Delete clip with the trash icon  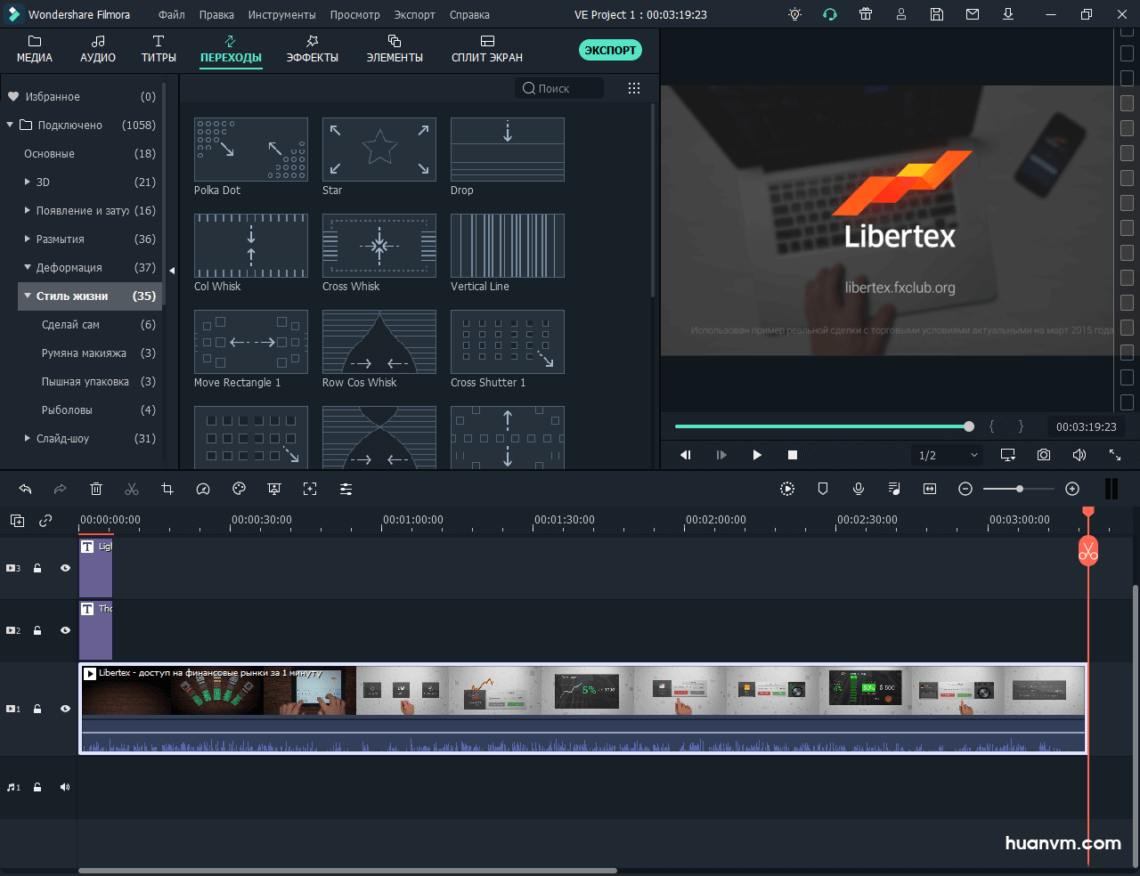96,489
